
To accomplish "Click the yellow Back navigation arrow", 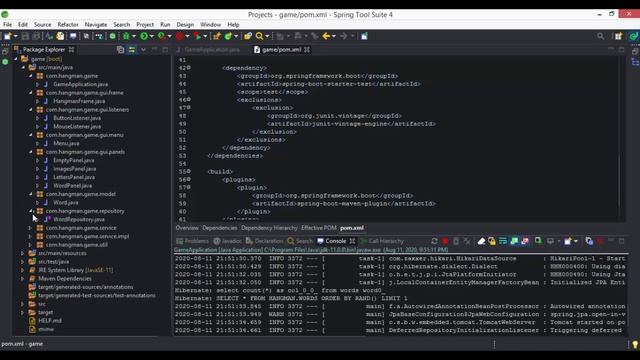I will [326, 36].
